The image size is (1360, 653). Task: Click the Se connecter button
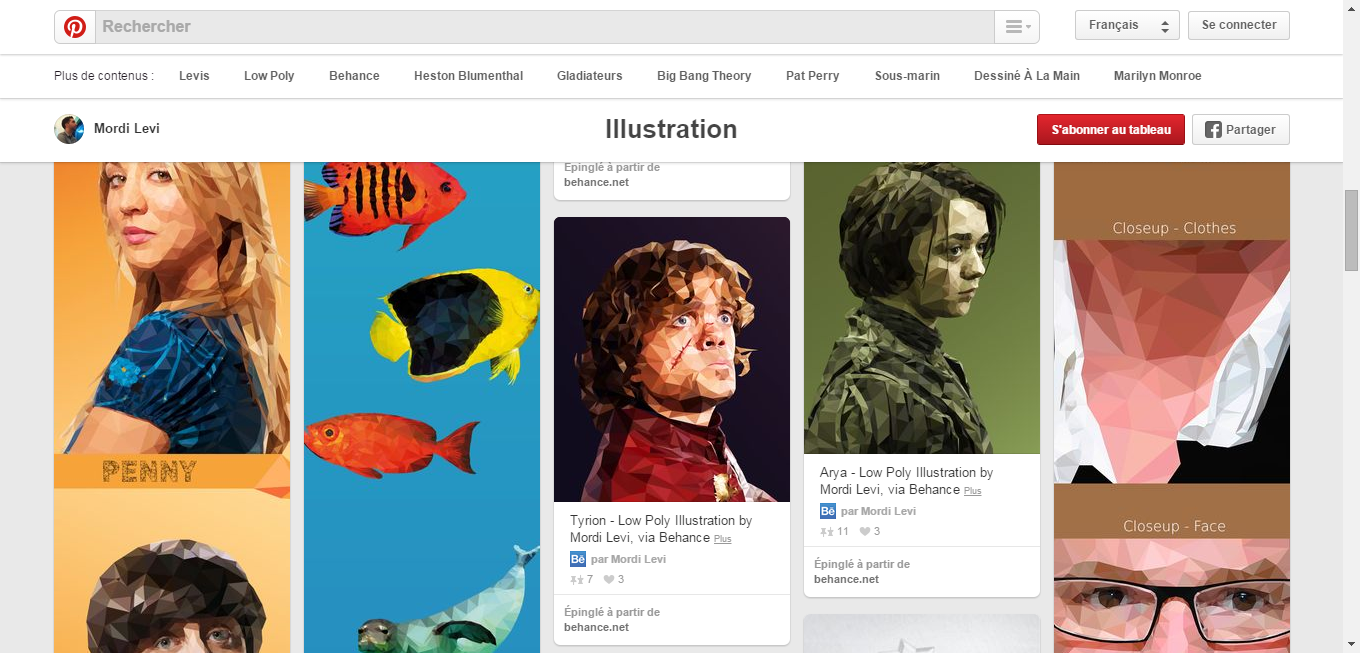point(1239,25)
